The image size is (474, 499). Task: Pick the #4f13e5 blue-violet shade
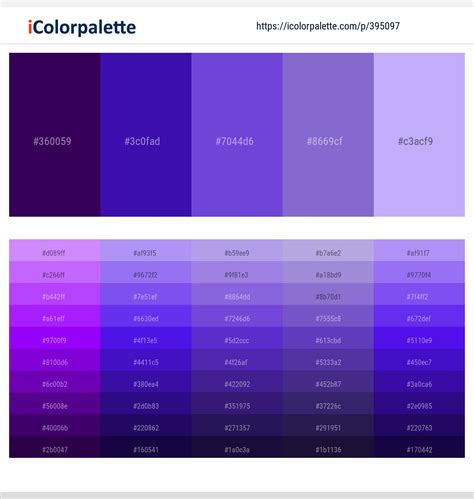tap(146, 338)
